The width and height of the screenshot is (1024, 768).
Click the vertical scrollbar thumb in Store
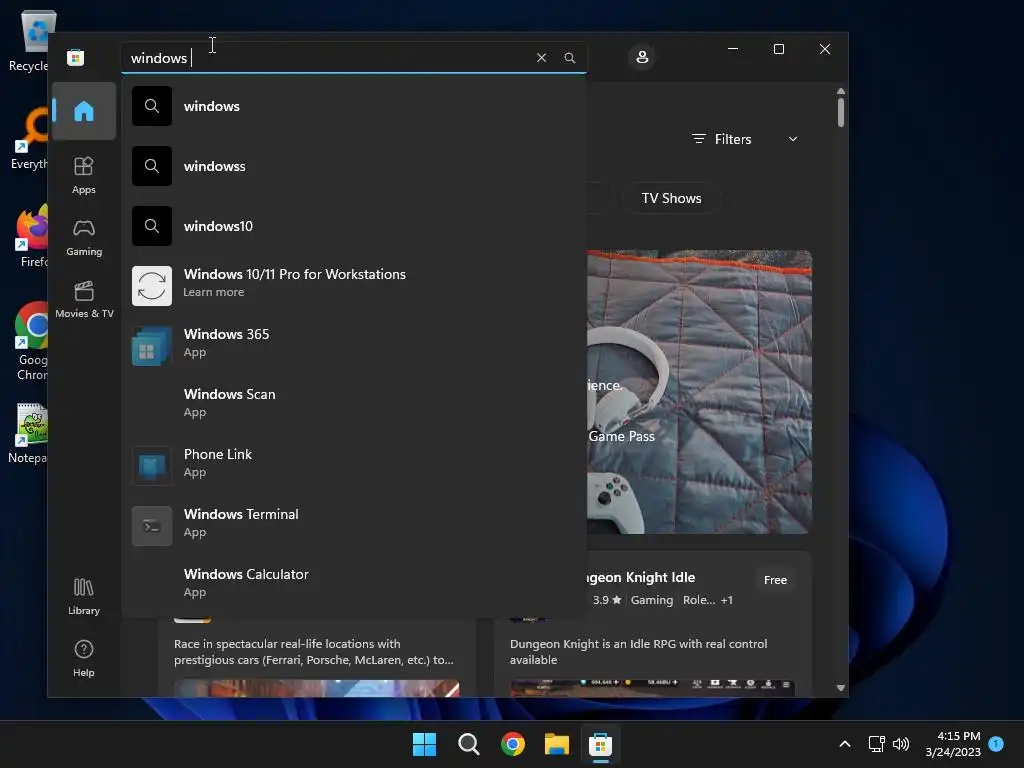pyautogui.click(x=840, y=112)
